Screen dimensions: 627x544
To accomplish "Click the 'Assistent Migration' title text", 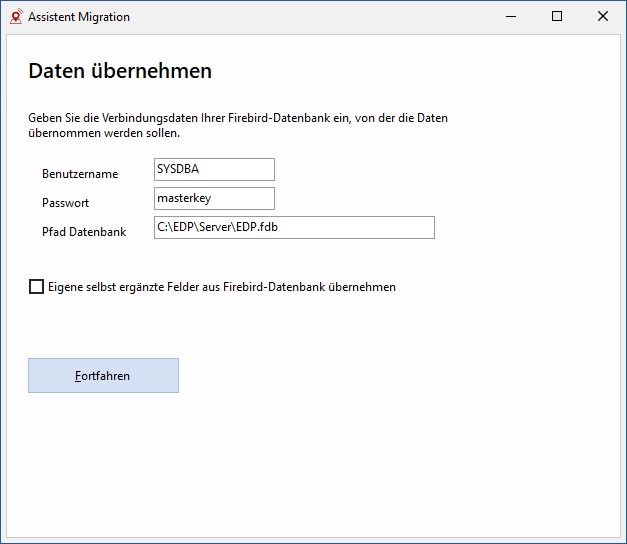I will click(79, 17).
